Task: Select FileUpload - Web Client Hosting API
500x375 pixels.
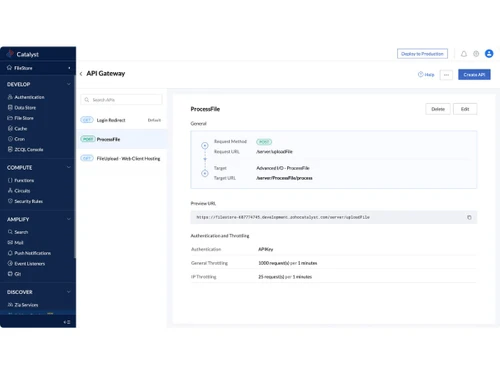Action: click(x=121, y=158)
